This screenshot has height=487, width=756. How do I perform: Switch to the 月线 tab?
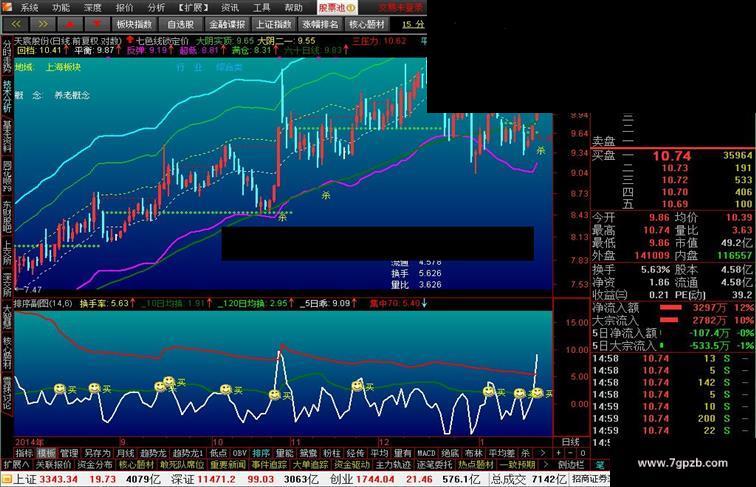coord(125,453)
